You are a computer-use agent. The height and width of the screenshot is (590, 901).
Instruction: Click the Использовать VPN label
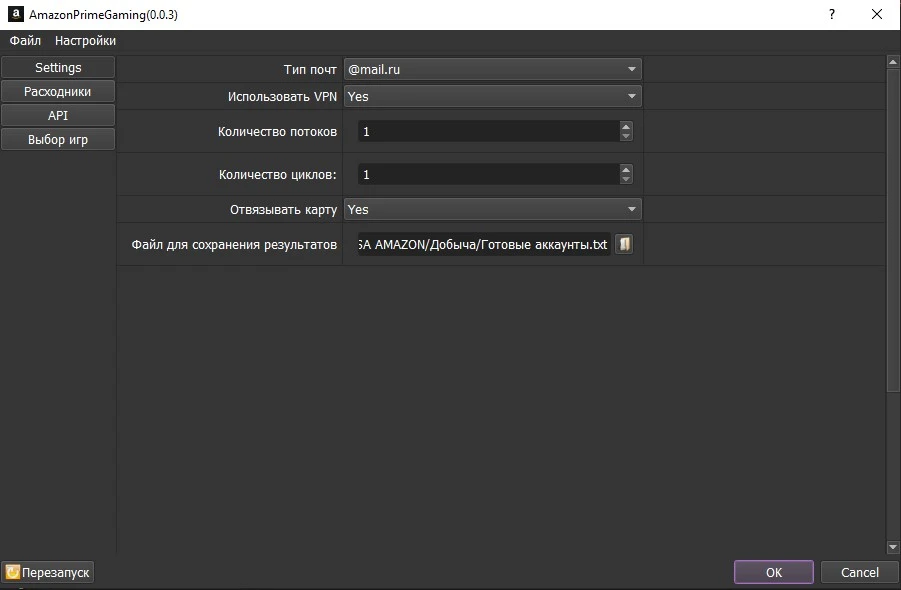(282, 97)
